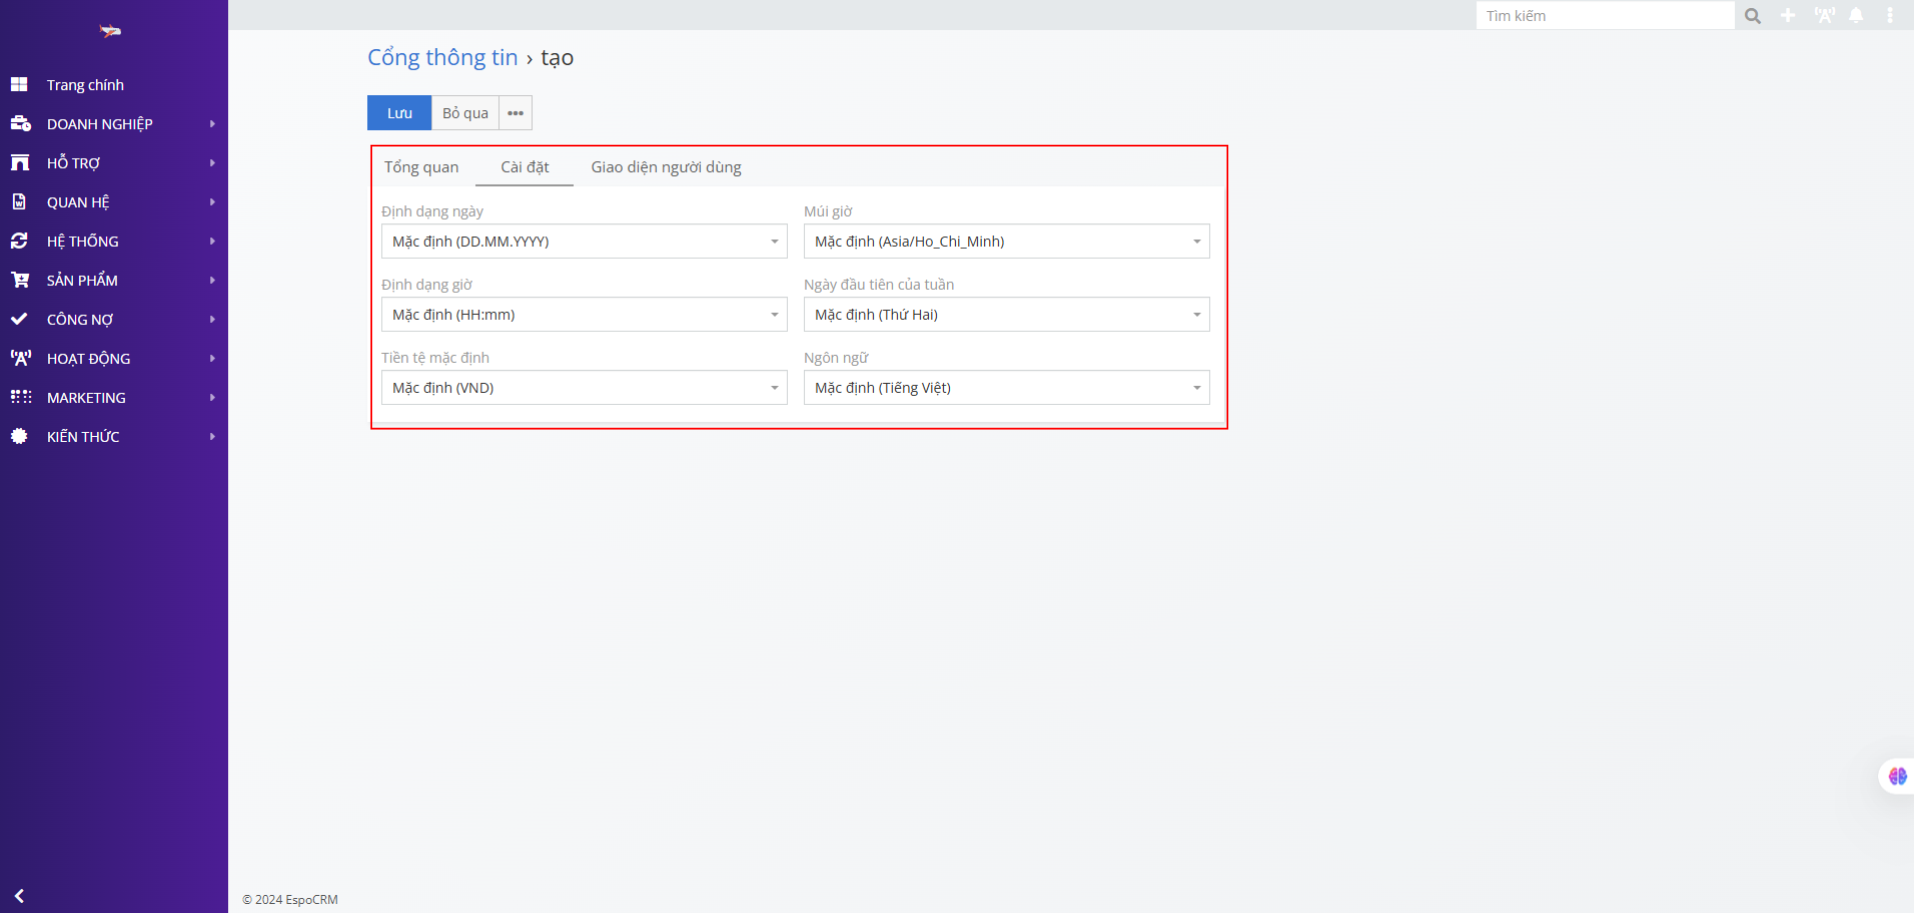
Task: Open the Tiền tệ mặc định dropdown
Action: (x=583, y=388)
